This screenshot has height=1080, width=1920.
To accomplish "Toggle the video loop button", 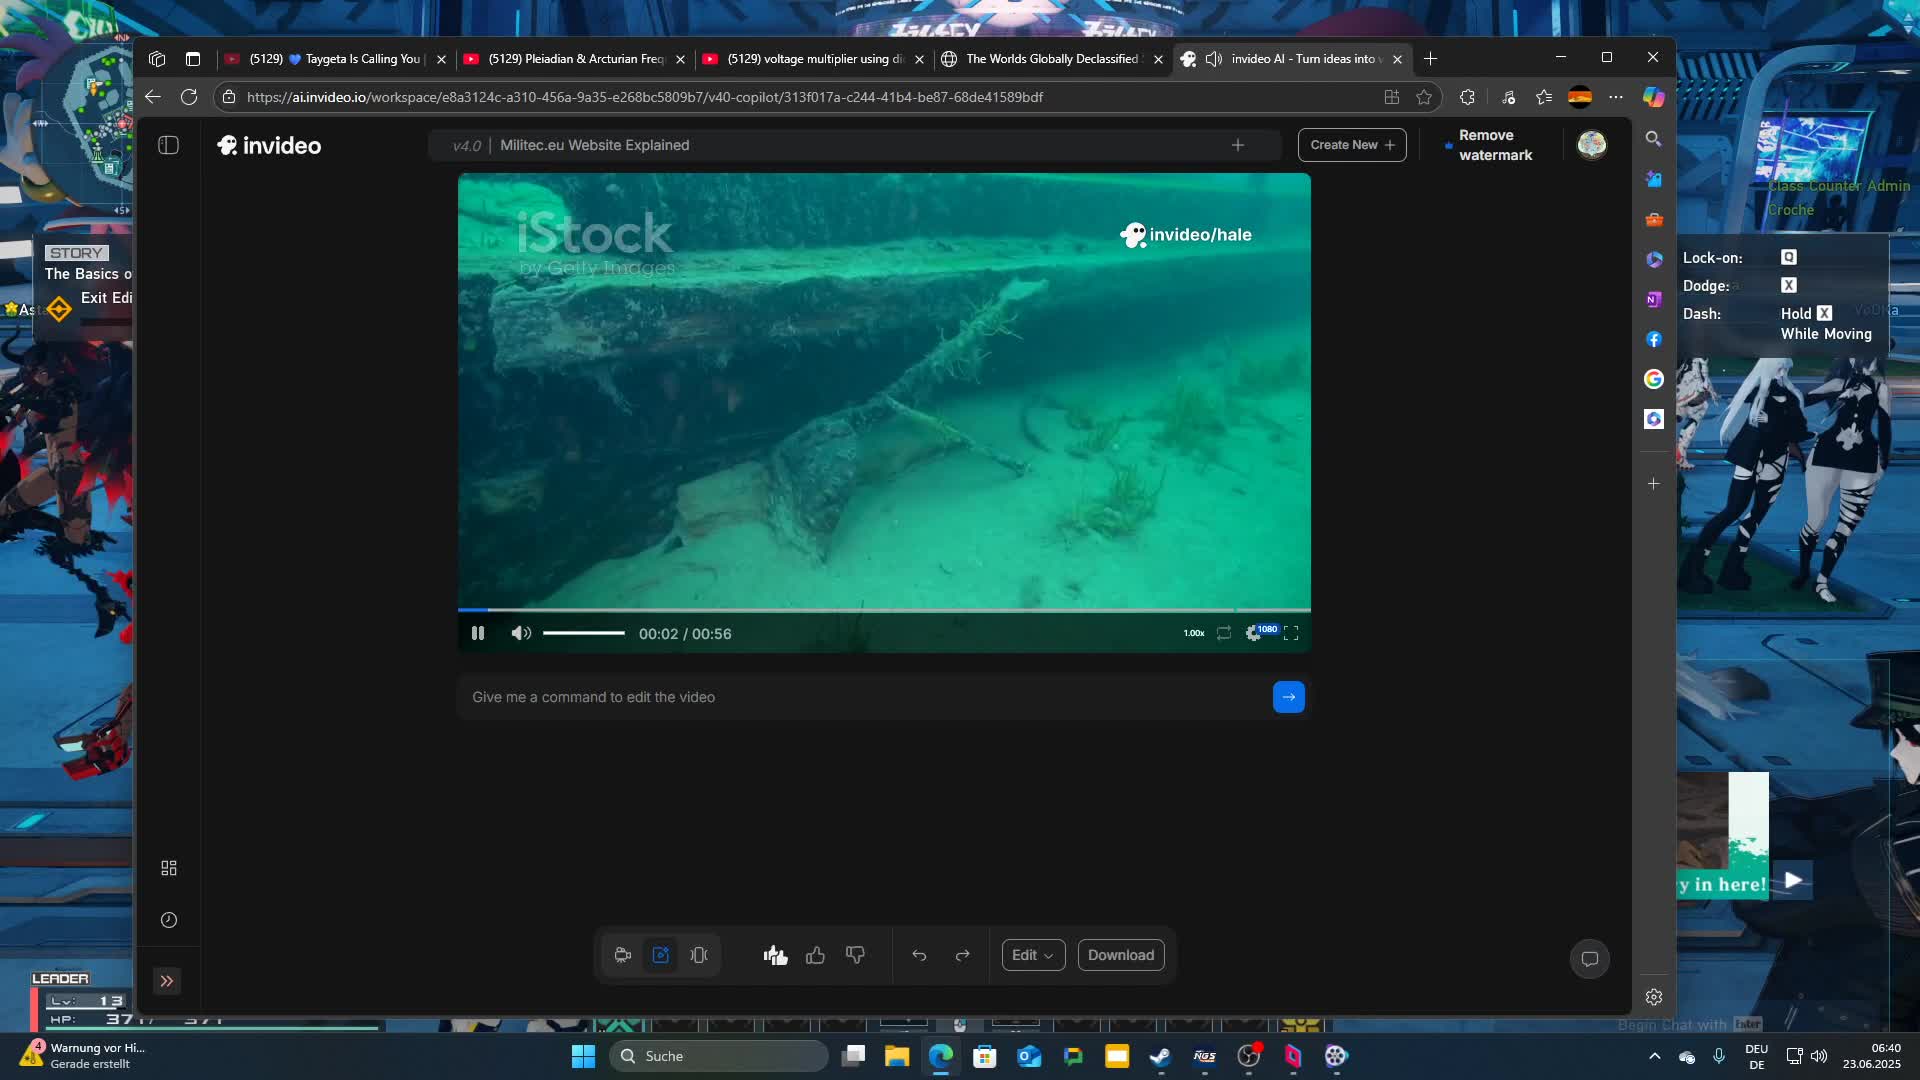I will (1224, 633).
